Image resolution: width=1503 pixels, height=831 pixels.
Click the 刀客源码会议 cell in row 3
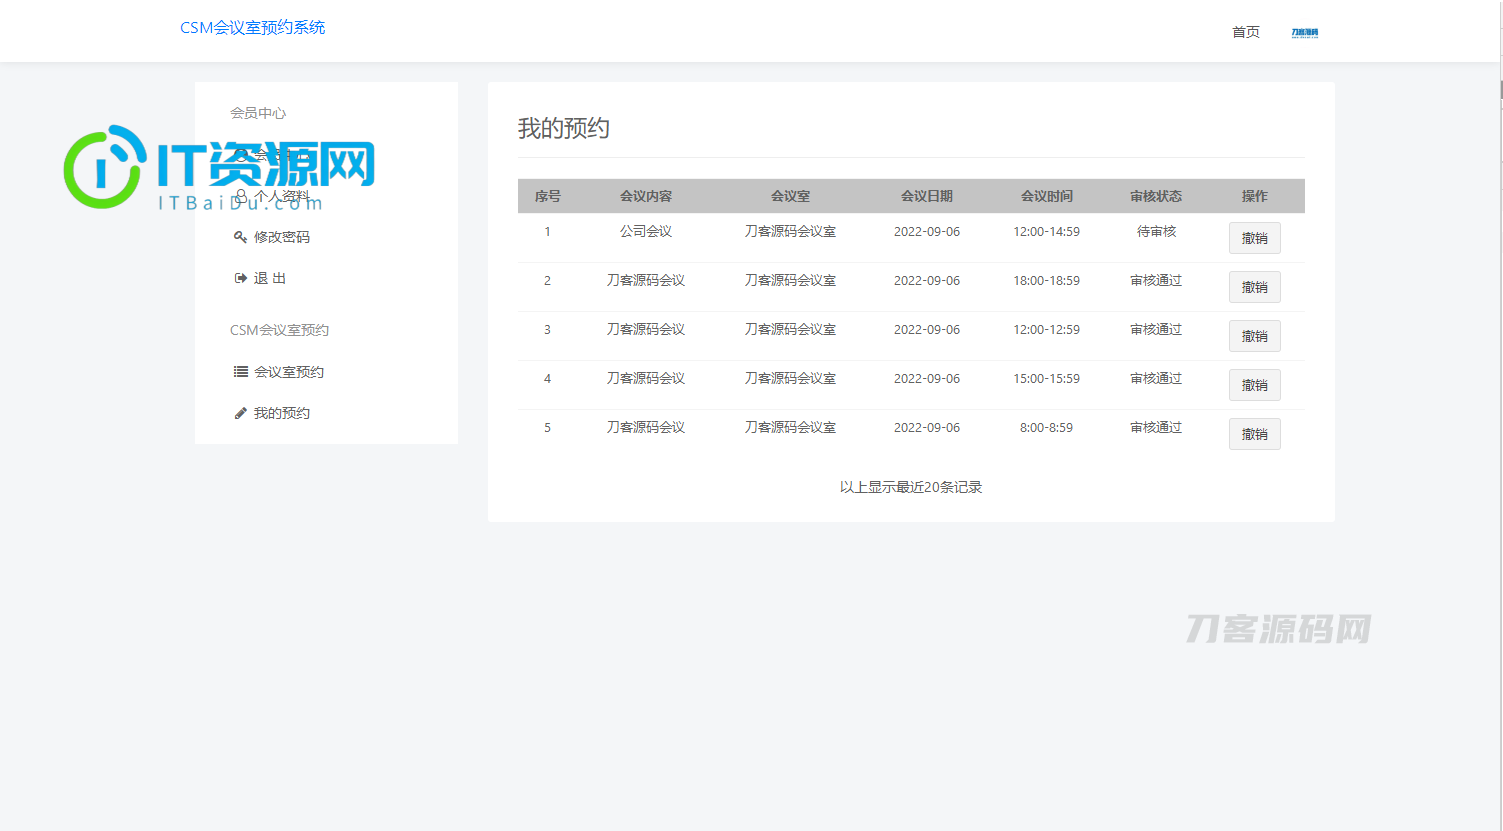pyautogui.click(x=646, y=329)
